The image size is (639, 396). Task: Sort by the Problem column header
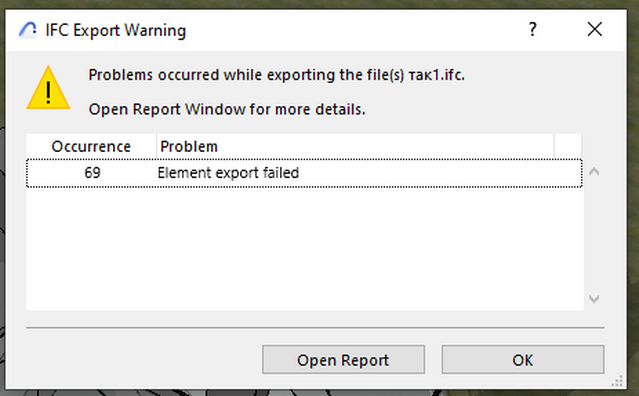(355, 146)
